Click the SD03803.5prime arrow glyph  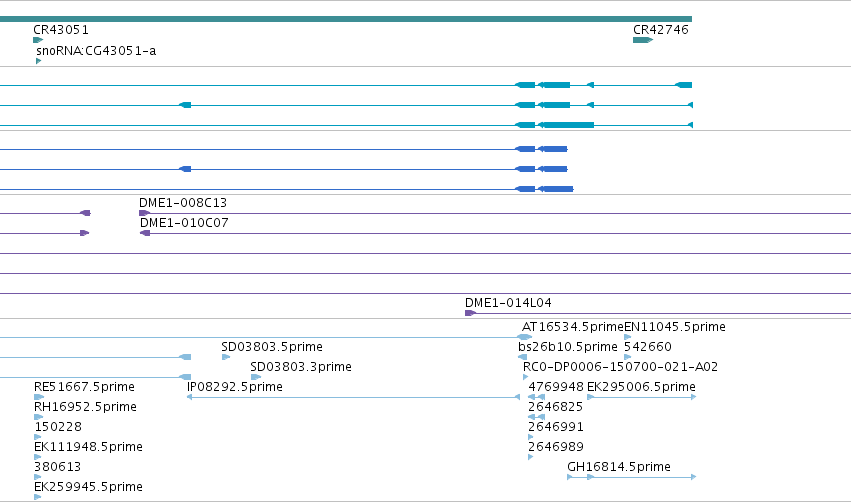226,357
